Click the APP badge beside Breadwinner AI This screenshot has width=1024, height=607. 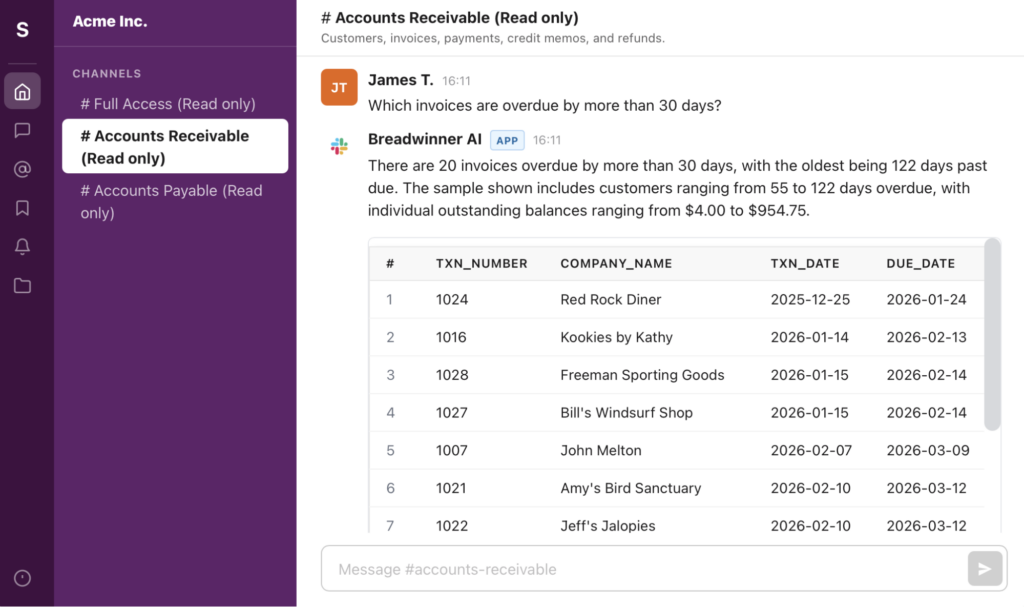[507, 140]
